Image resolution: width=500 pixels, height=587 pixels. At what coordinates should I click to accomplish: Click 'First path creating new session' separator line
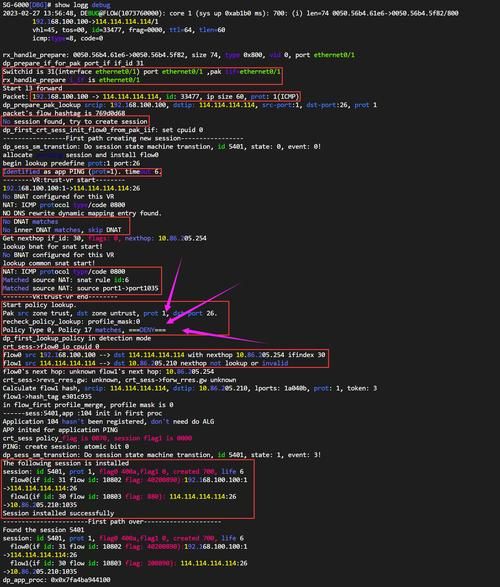pyautogui.click(x=123, y=138)
